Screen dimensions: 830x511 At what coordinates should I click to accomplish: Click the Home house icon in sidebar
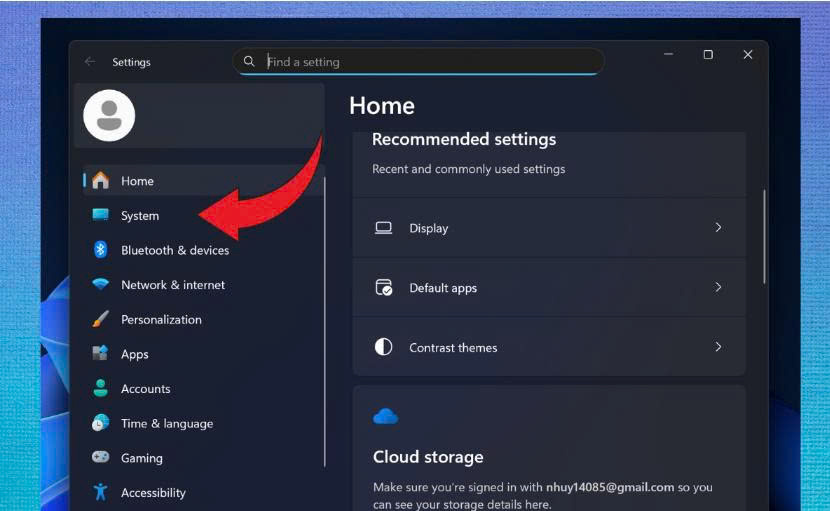100,181
